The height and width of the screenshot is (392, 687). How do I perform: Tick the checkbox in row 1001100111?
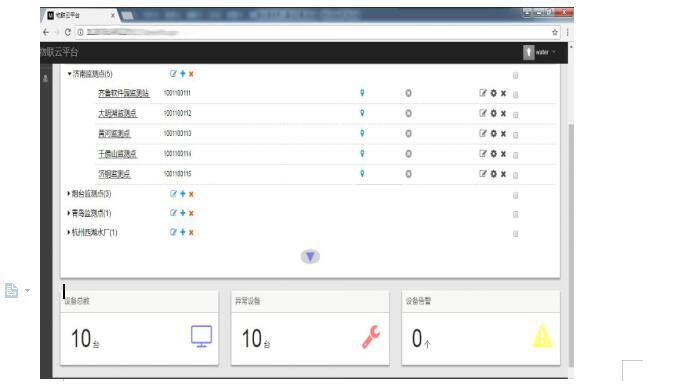(516, 94)
